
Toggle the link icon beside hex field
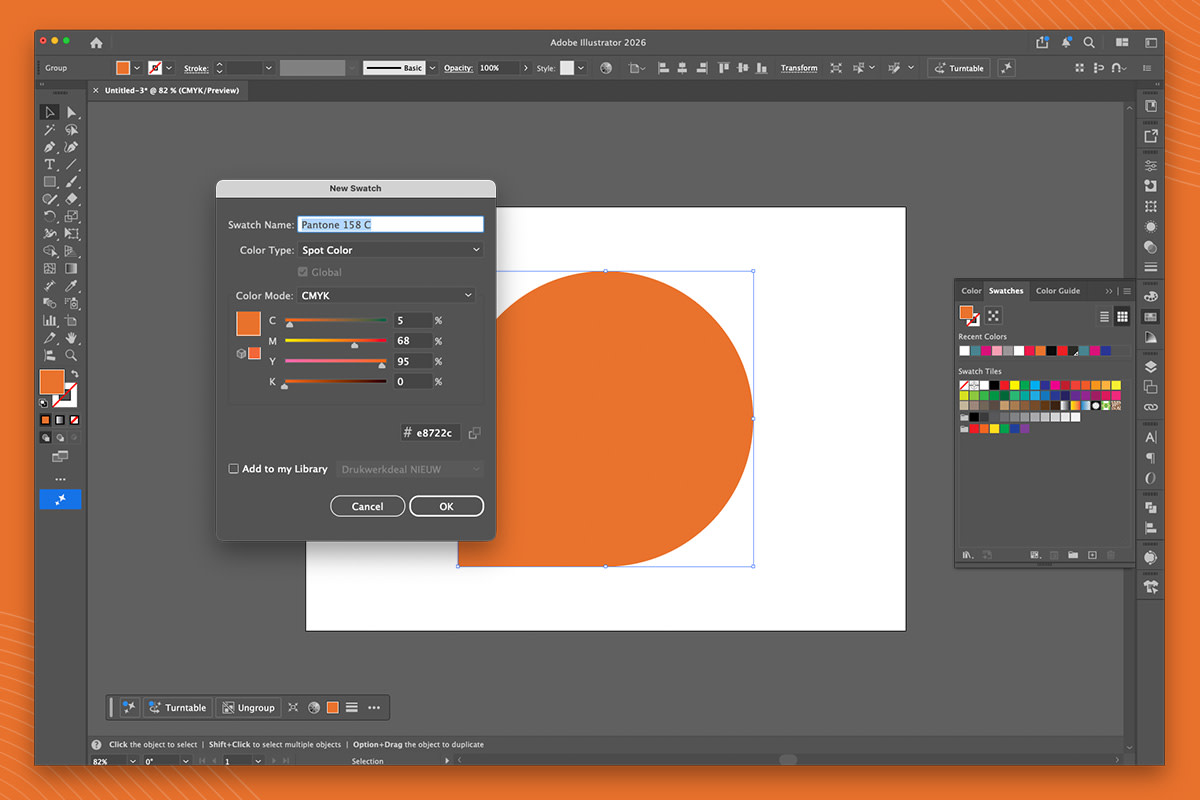tap(474, 433)
